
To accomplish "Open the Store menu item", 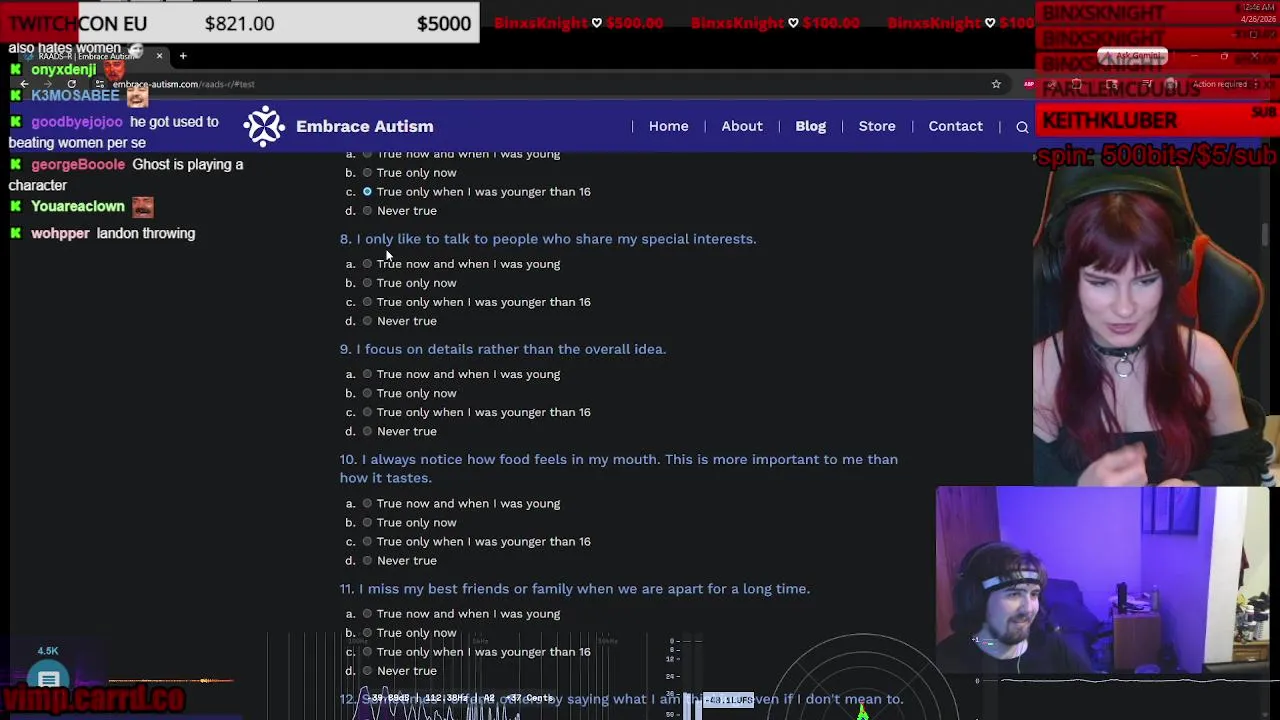I will [877, 126].
